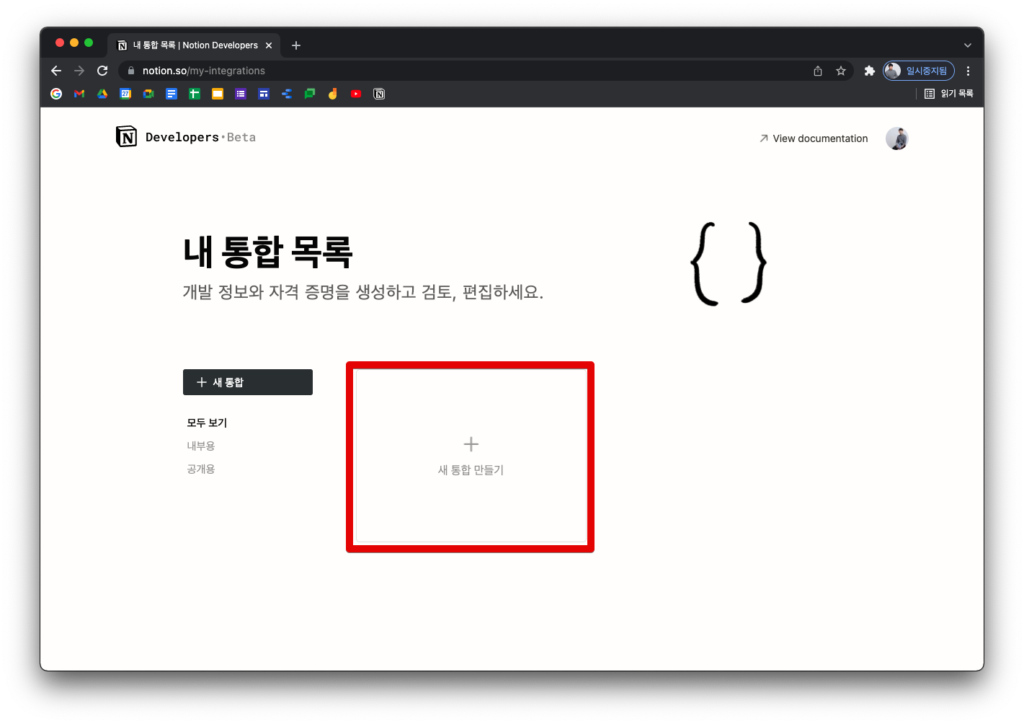Open the Google Meet bookmark
1024x724 pixels.
[148, 93]
